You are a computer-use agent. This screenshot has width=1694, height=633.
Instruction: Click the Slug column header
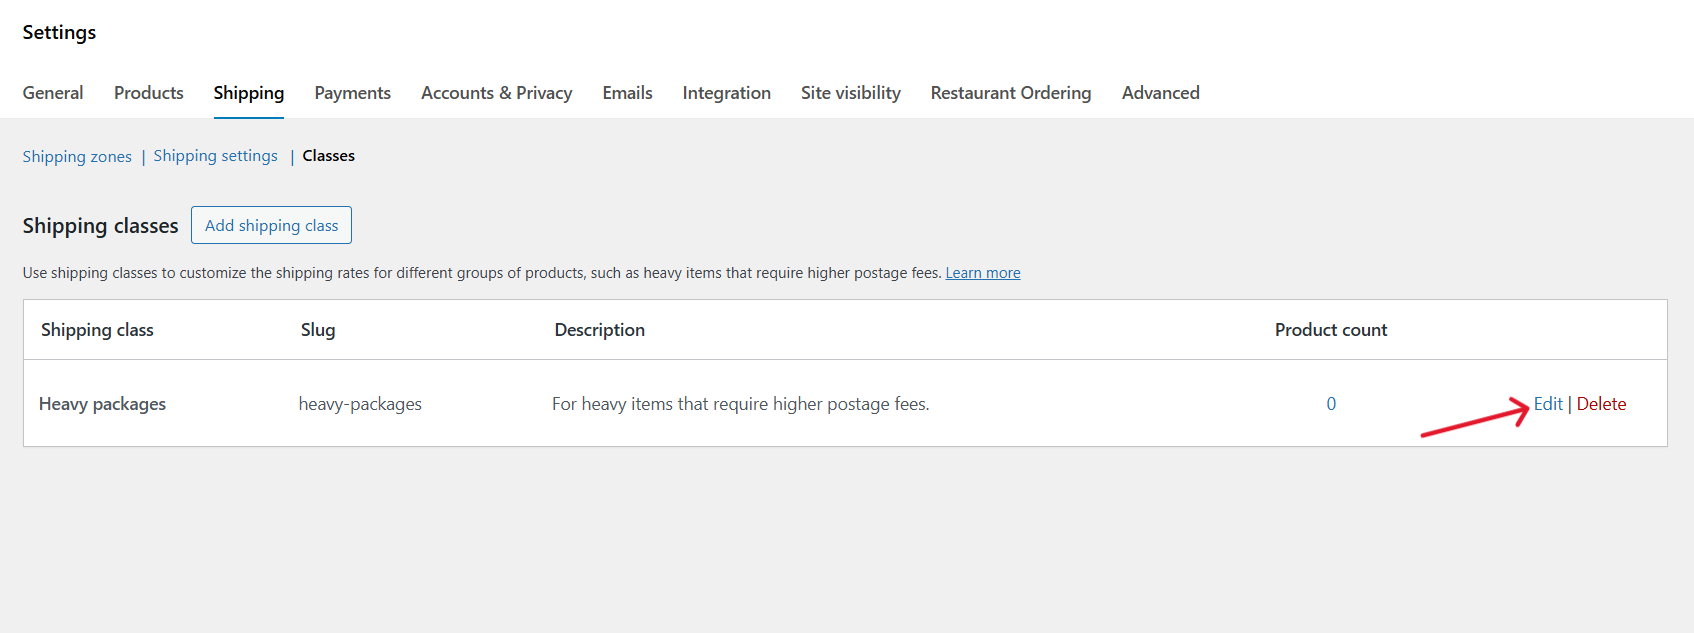[x=318, y=330]
